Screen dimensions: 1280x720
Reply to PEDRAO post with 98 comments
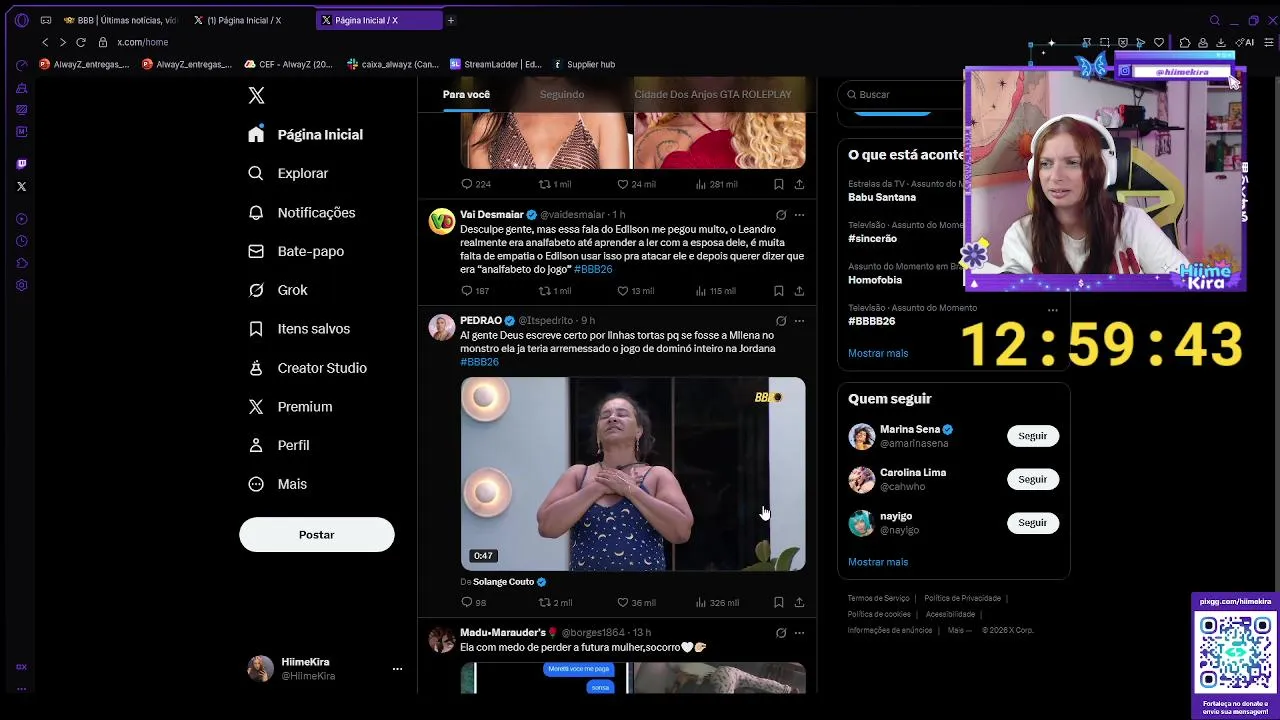[474, 602]
